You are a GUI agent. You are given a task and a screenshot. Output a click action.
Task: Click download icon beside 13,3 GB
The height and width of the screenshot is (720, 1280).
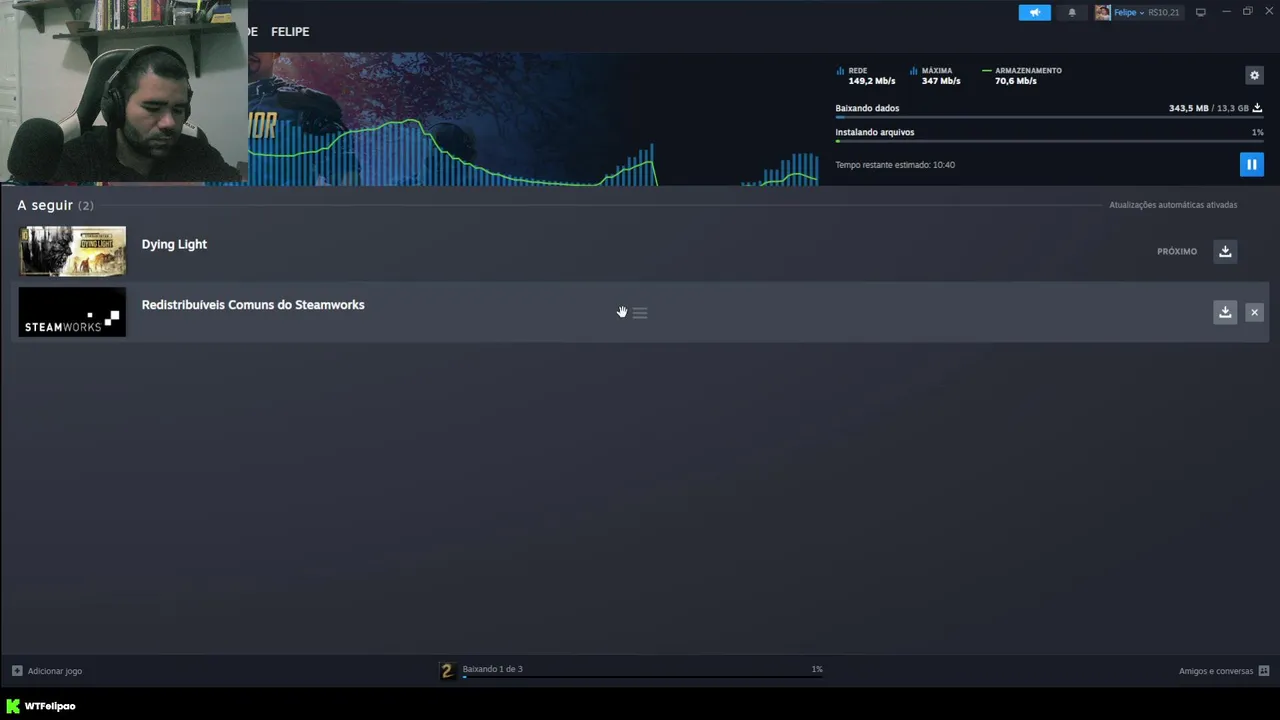[x=1257, y=108]
